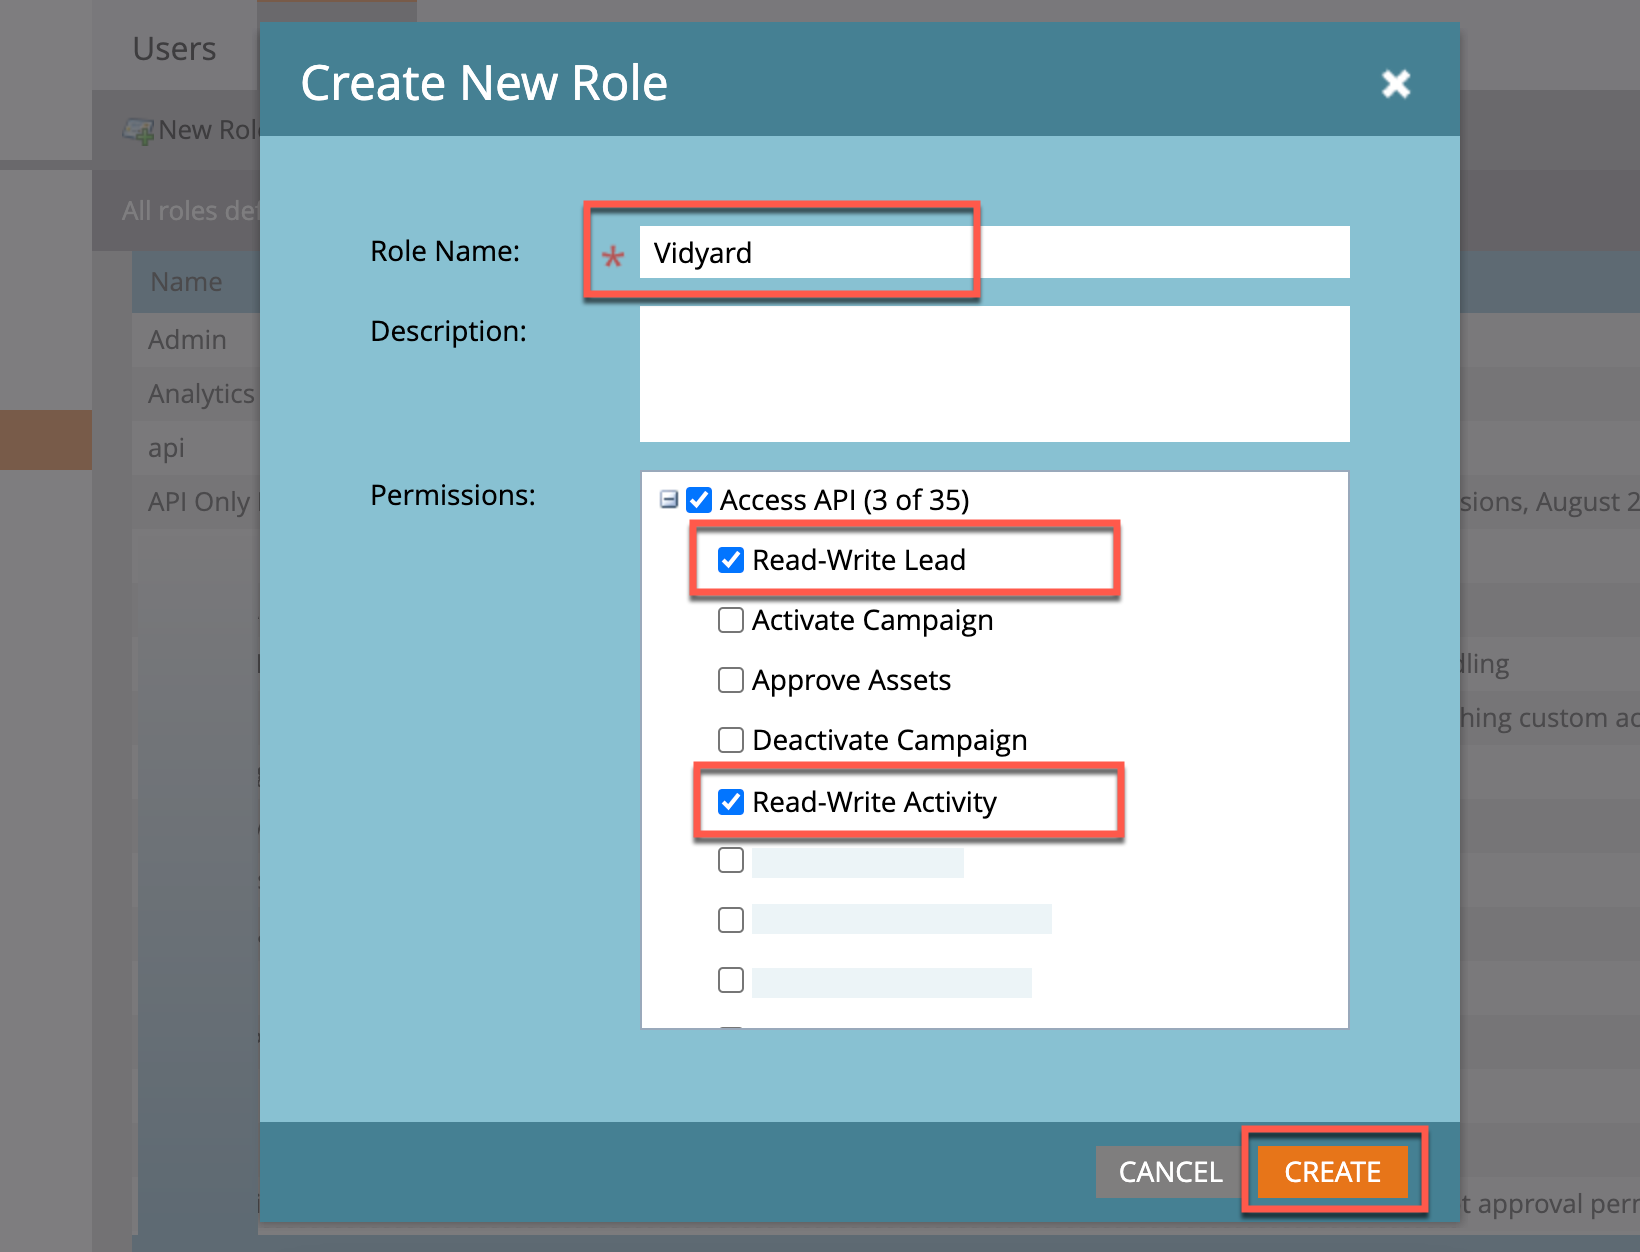Viewport: 1640px width, 1252px height.
Task: Click the Access API (3 of 35) label
Action: point(844,500)
